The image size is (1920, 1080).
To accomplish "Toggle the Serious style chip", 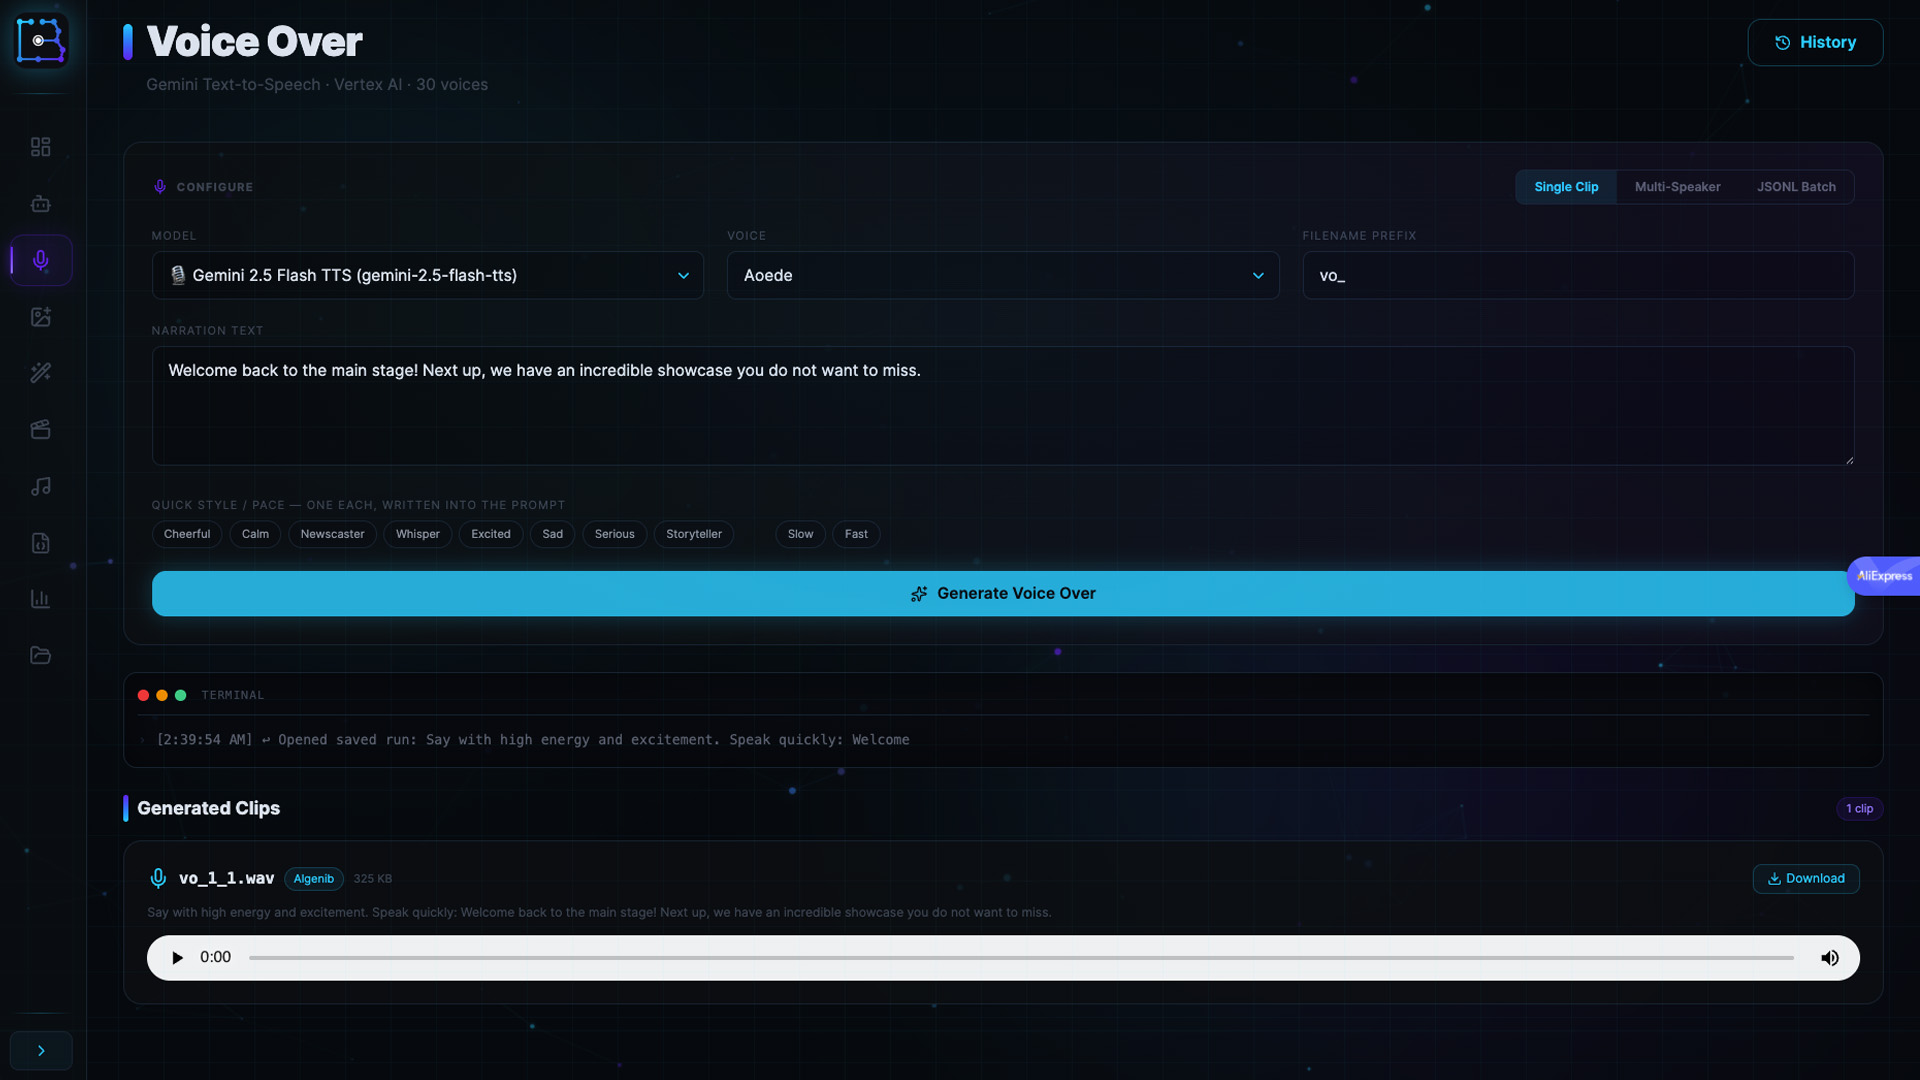I will coord(614,534).
